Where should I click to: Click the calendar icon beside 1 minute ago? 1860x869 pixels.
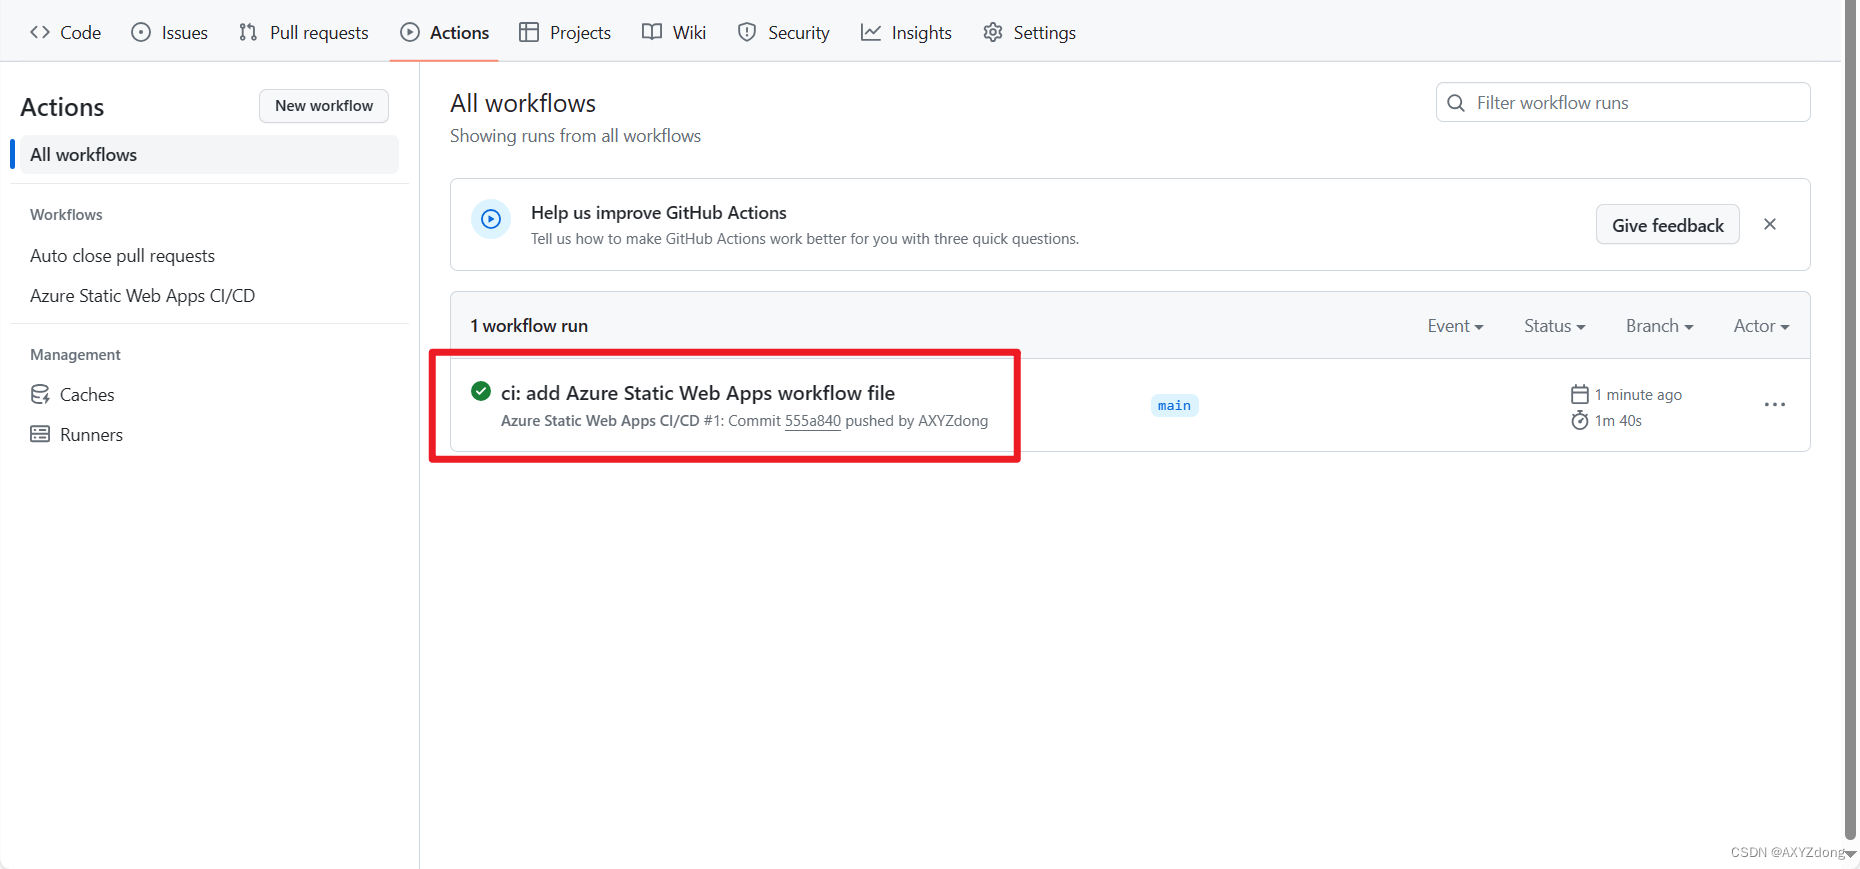(x=1580, y=394)
